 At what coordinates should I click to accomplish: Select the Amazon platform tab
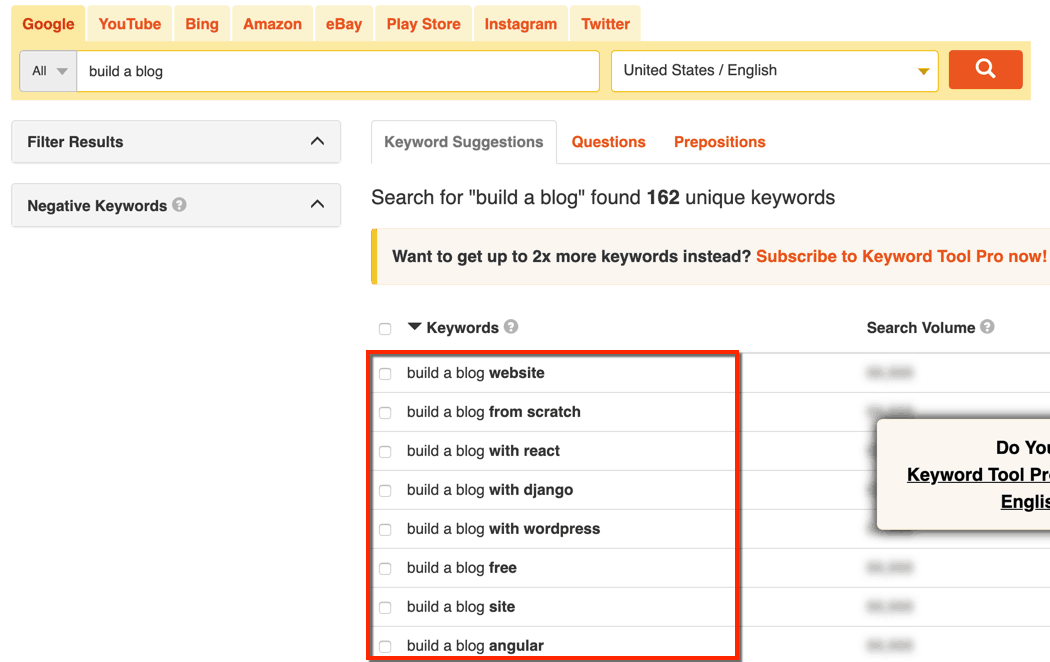[x=272, y=24]
